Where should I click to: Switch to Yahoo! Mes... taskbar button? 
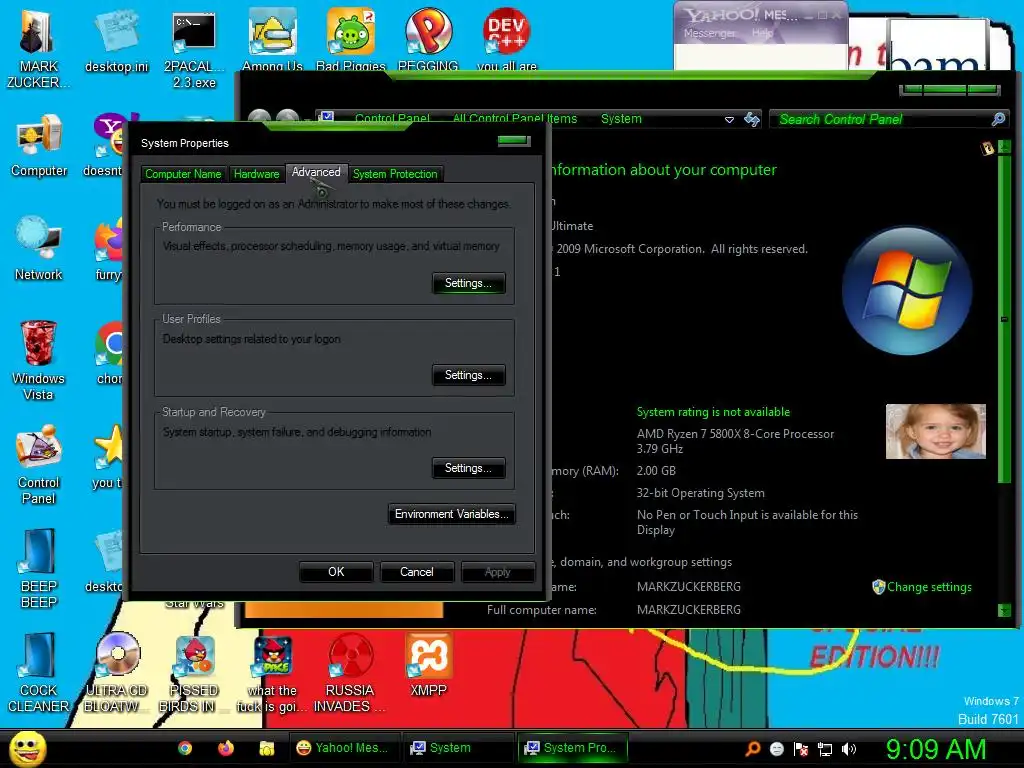(x=344, y=748)
